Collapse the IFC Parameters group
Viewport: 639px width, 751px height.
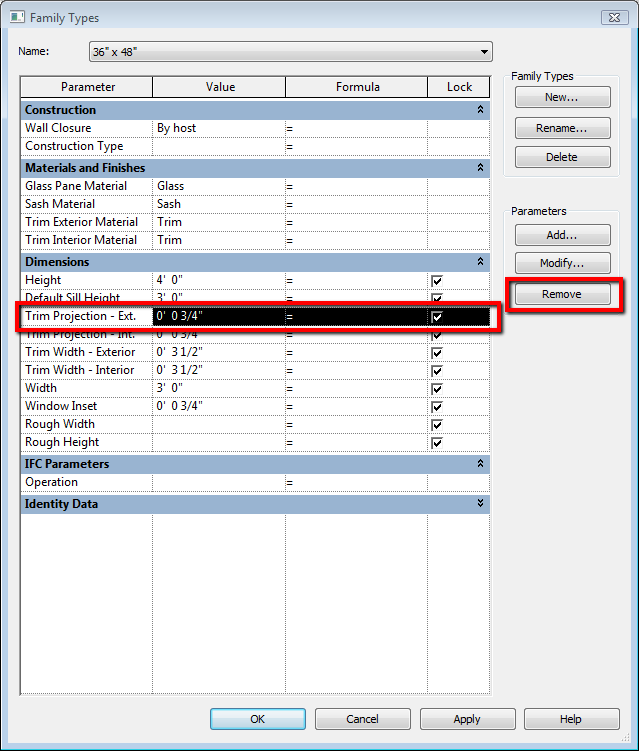tap(480, 464)
